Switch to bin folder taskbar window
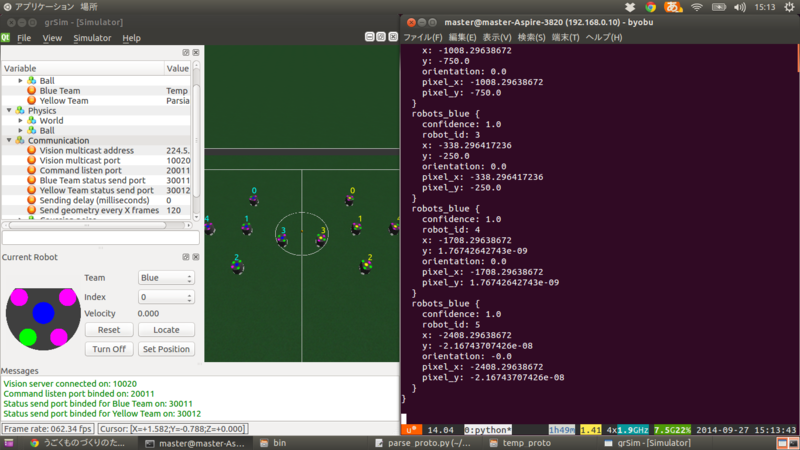The image size is (800, 450). click(273, 443)
